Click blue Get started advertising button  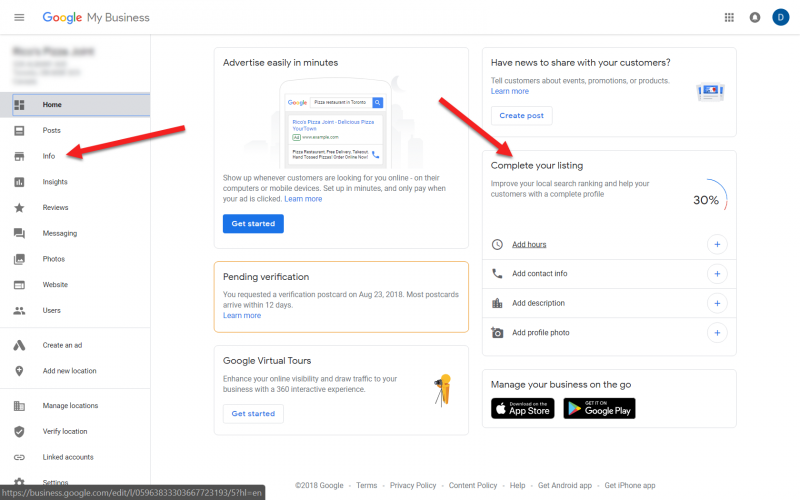click(253, 223)
